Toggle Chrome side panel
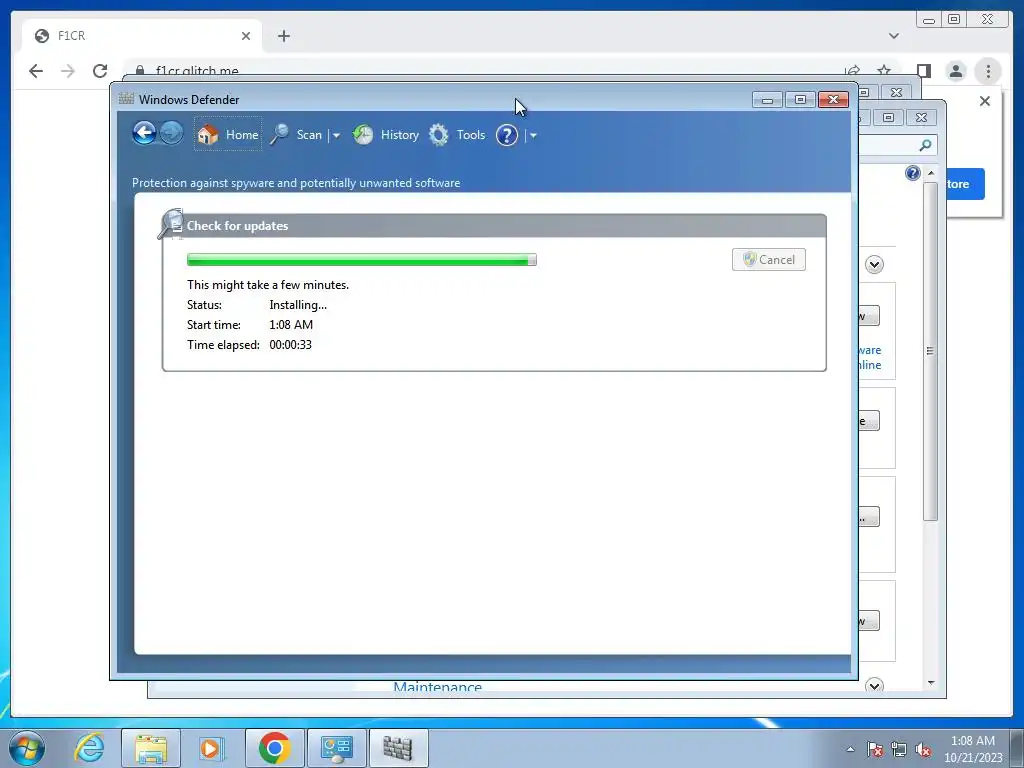Image resolution: width=1024 pixels, height=768 pixels. (923, 71)
